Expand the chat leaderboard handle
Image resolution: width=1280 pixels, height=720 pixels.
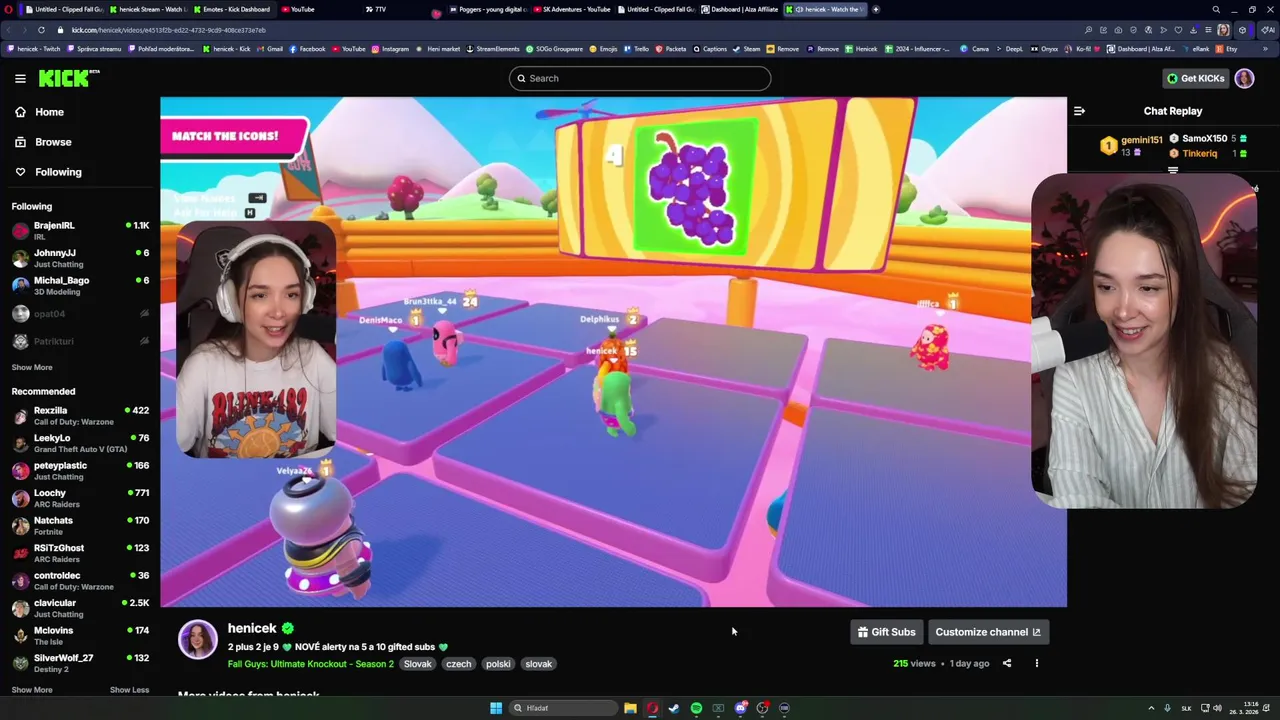1173,170
